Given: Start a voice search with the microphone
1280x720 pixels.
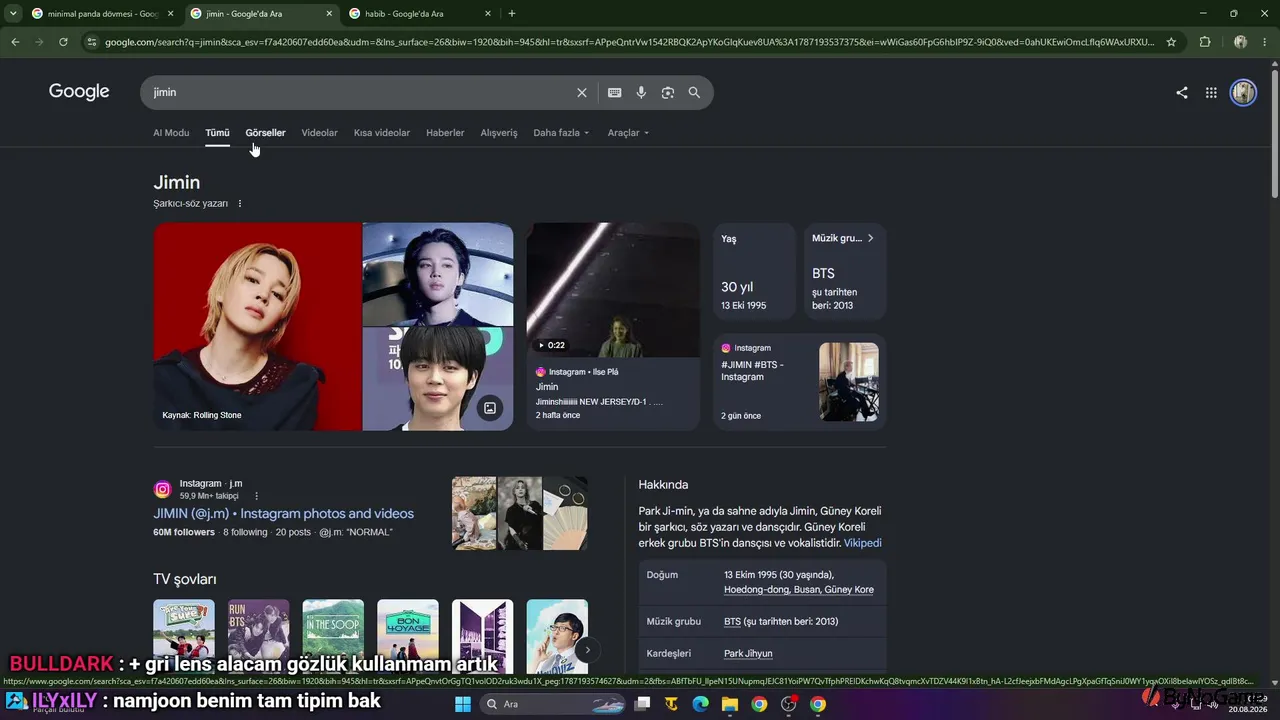Looking at the screenshot, I should click(x=641, y=92).
